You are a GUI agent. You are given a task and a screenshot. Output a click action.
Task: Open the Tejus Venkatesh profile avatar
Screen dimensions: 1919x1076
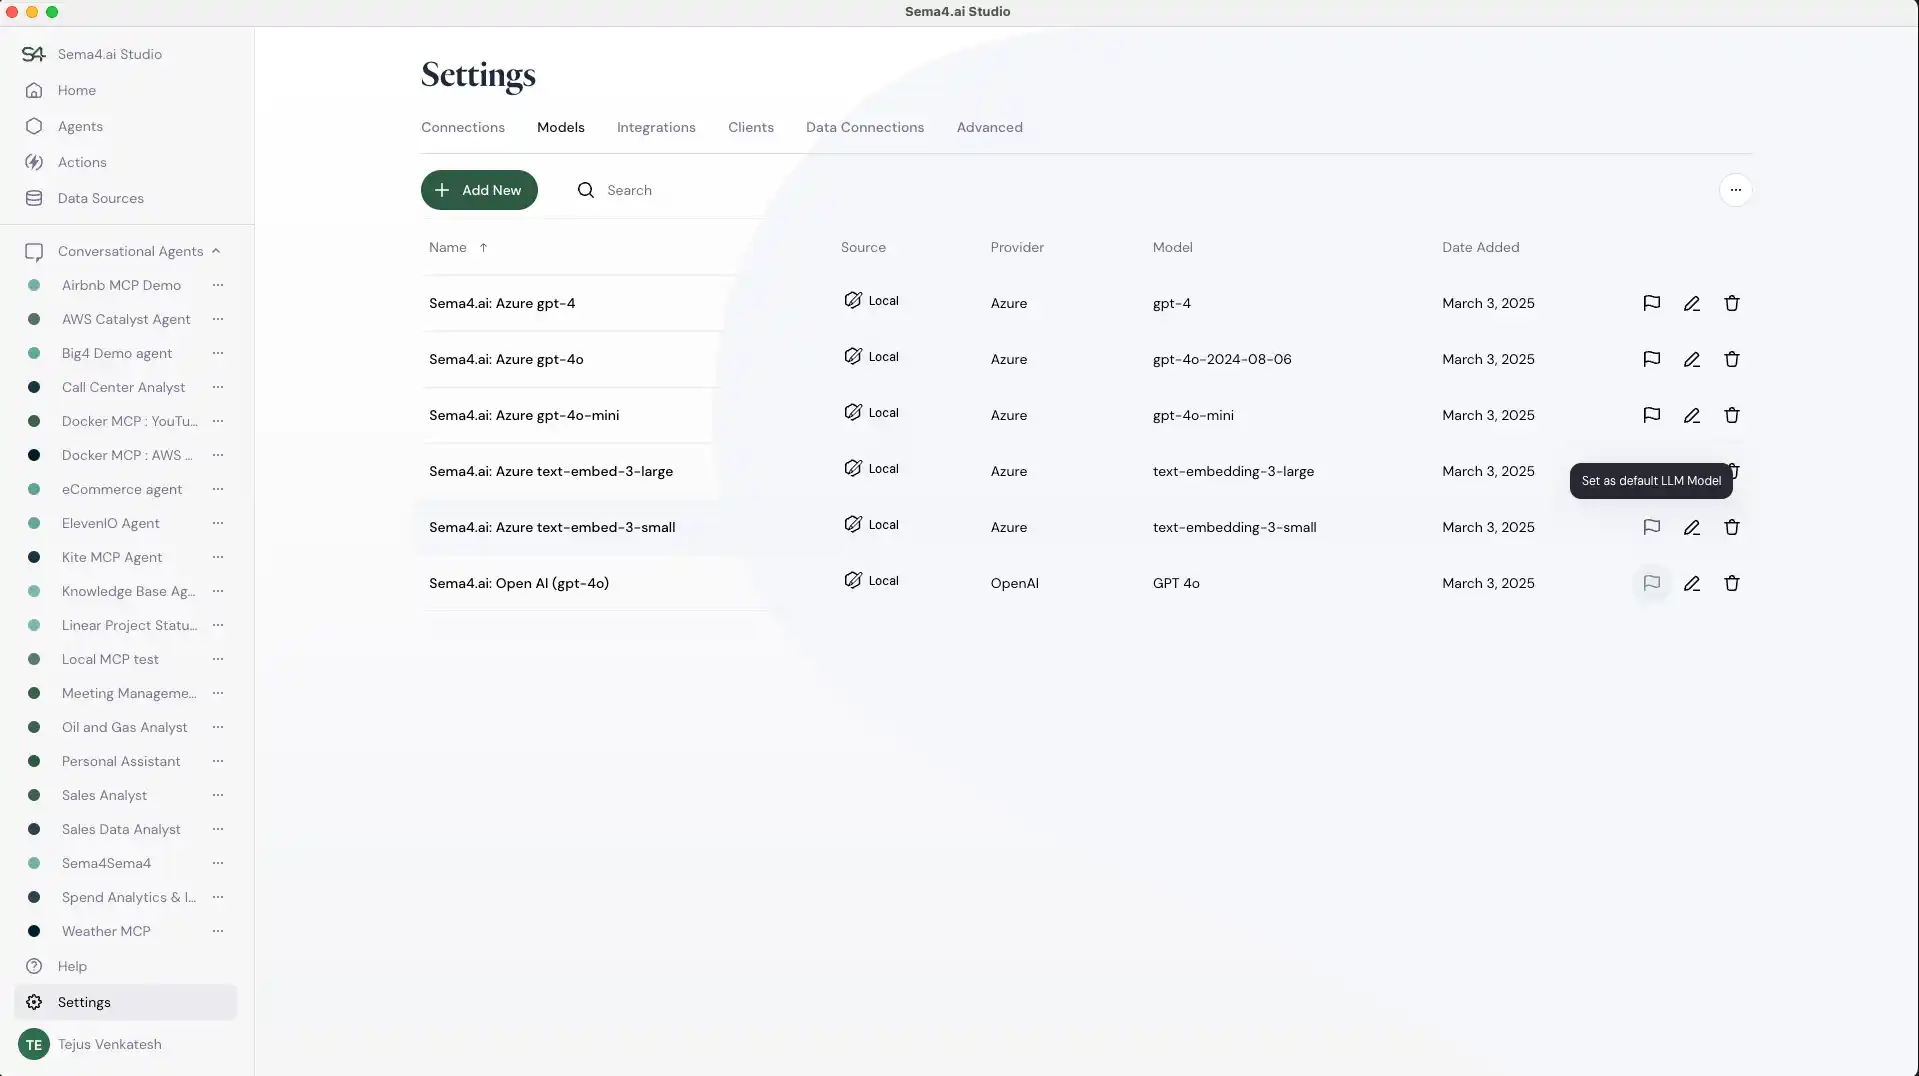click(34, 1044)
